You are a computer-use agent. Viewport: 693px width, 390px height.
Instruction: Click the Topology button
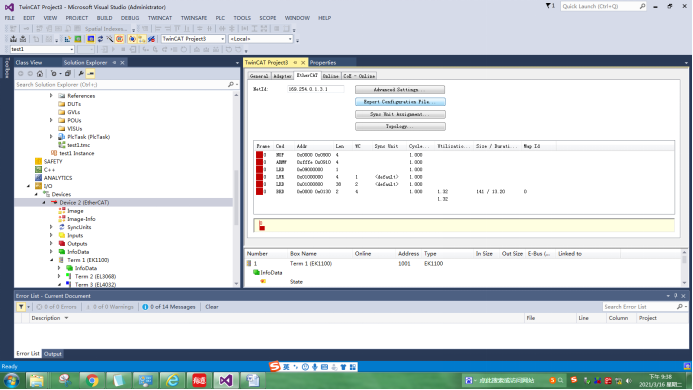[400, 126]
